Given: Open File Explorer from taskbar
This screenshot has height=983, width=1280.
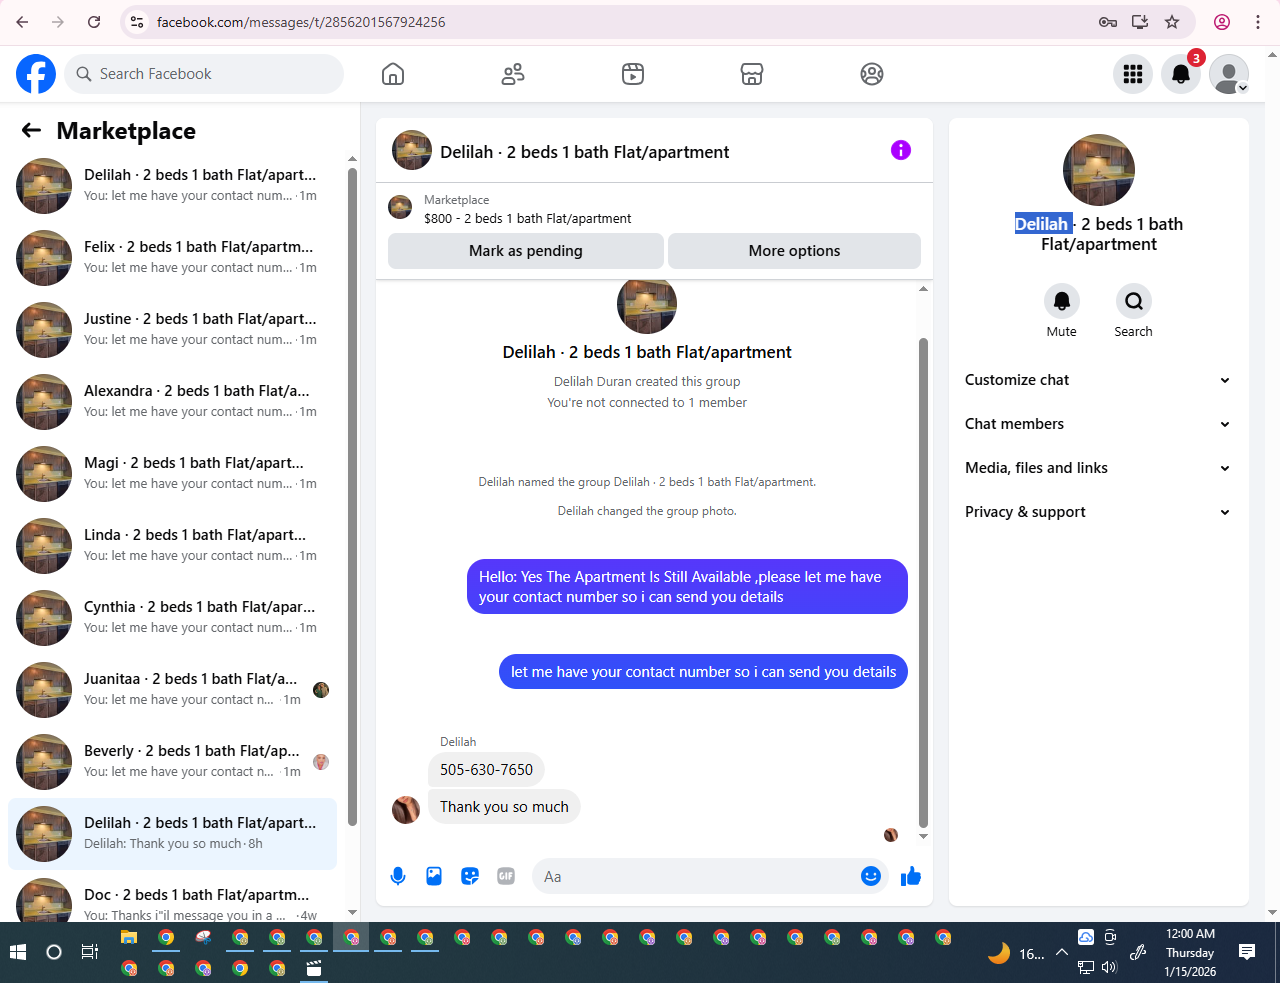Looking at the screenshot, I should coord(129,937).
